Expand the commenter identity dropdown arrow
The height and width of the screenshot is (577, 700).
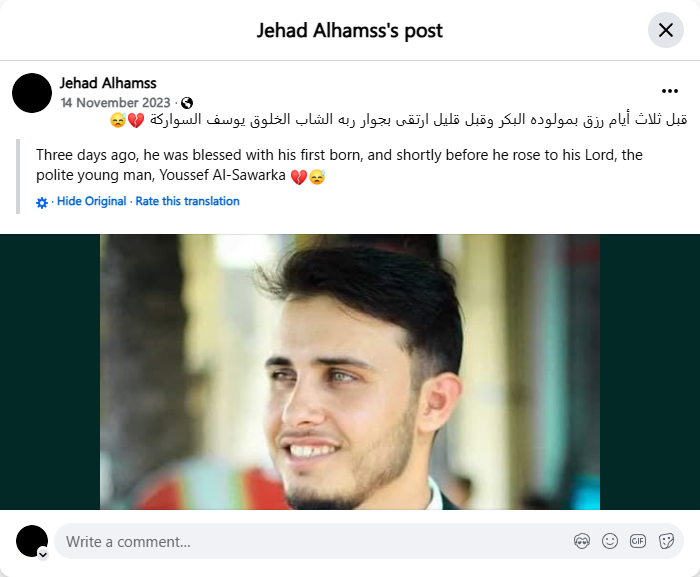43,555
